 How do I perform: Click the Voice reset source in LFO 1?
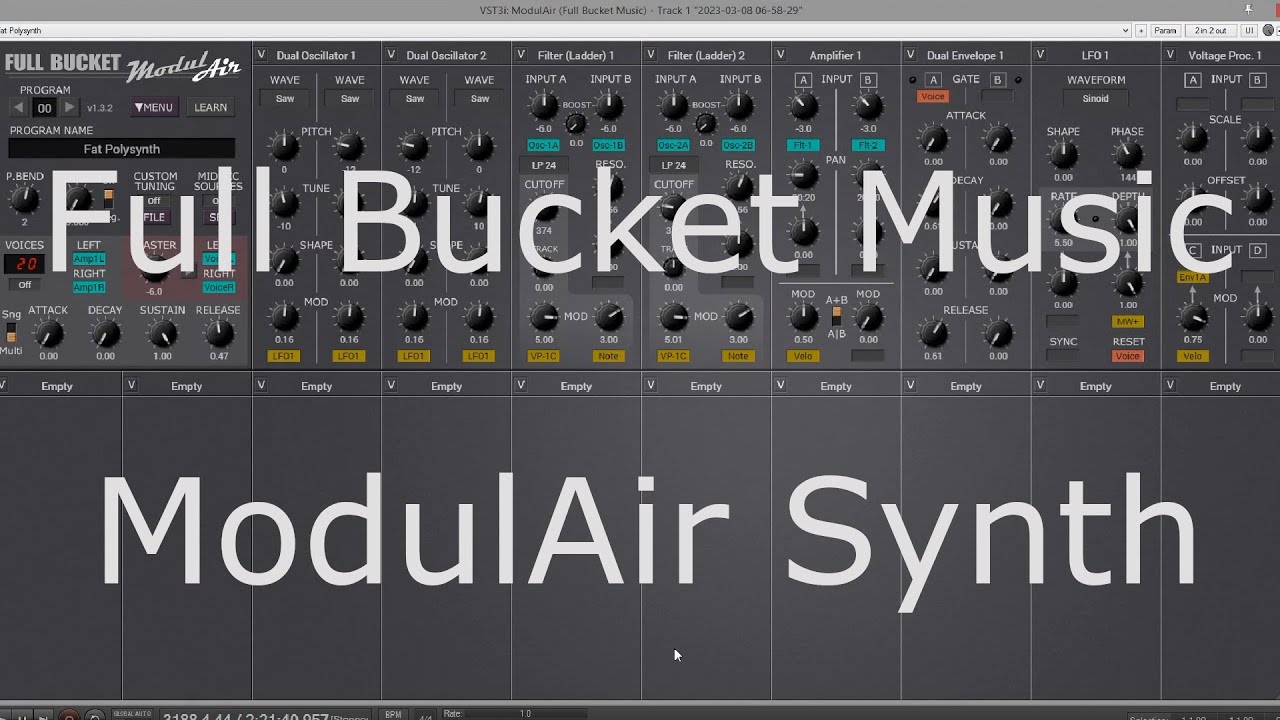point(1128,356)
